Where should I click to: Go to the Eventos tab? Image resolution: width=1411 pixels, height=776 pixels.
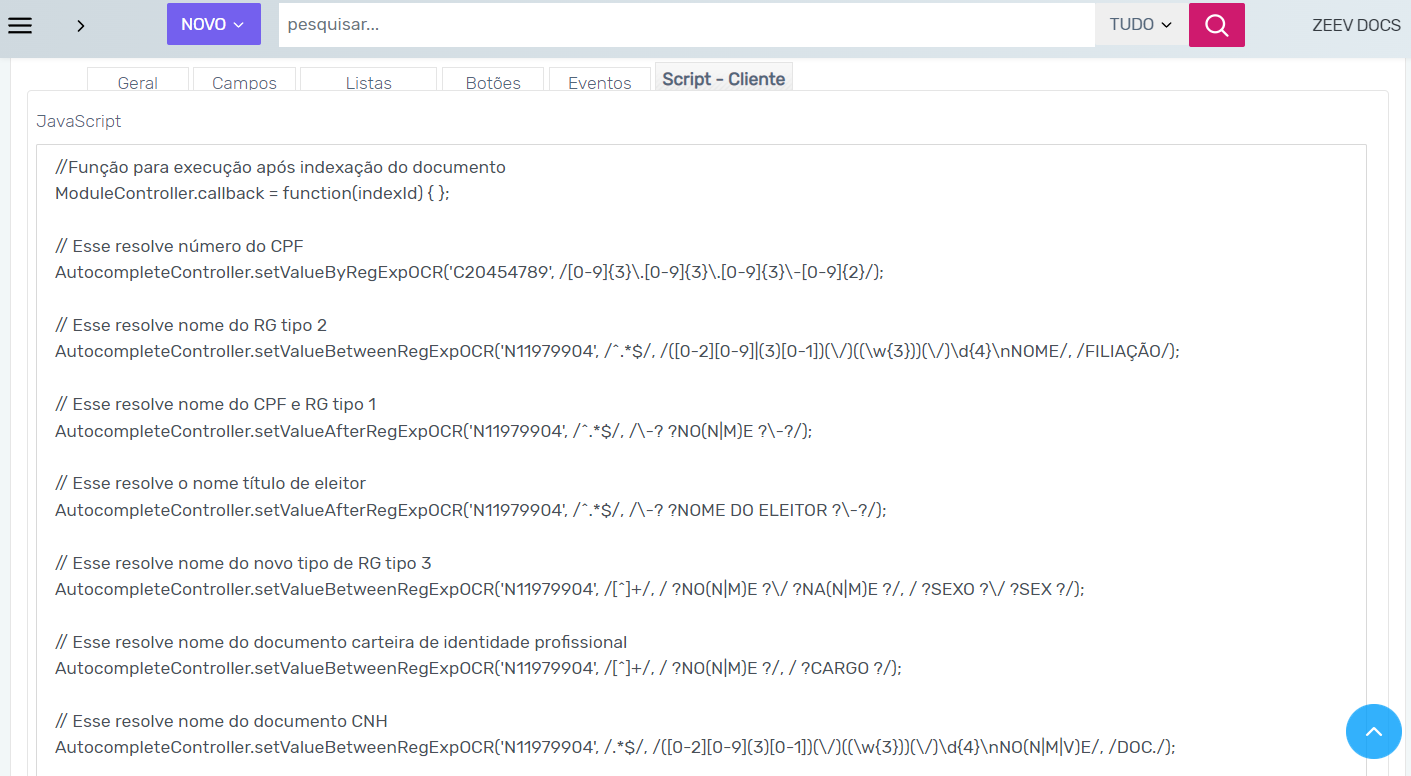[x=599, y=82]
